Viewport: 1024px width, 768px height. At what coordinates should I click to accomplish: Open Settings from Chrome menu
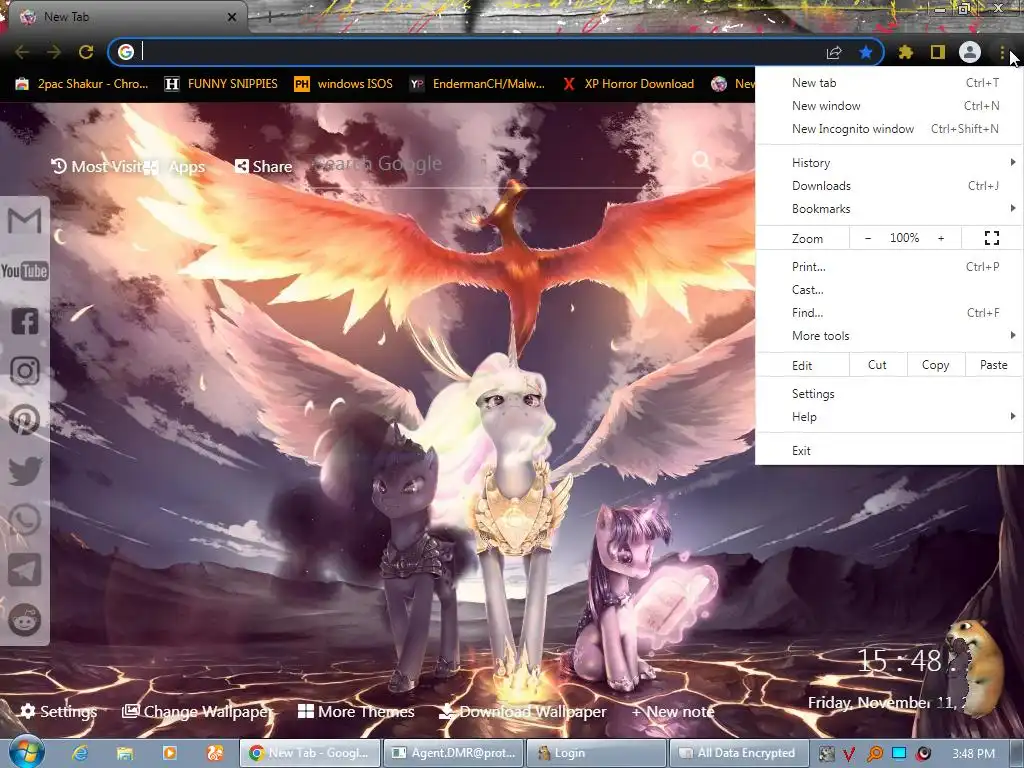[x=889, y=394]
